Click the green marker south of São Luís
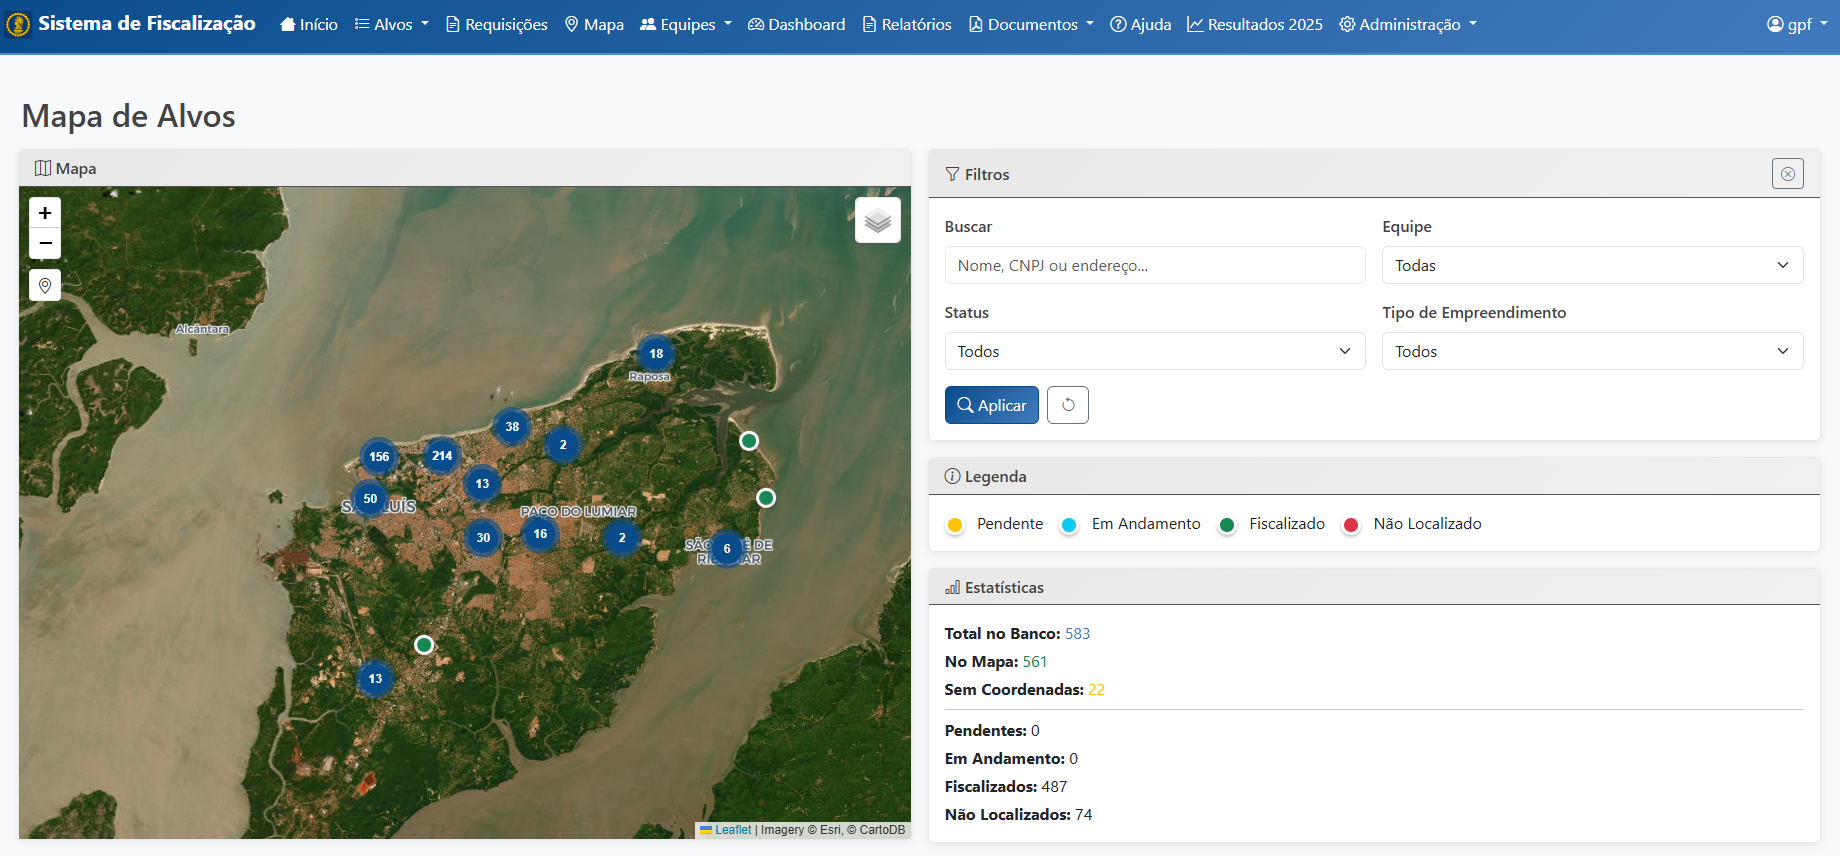Screen dimensions: 1840x856 [x=424, y=645]
